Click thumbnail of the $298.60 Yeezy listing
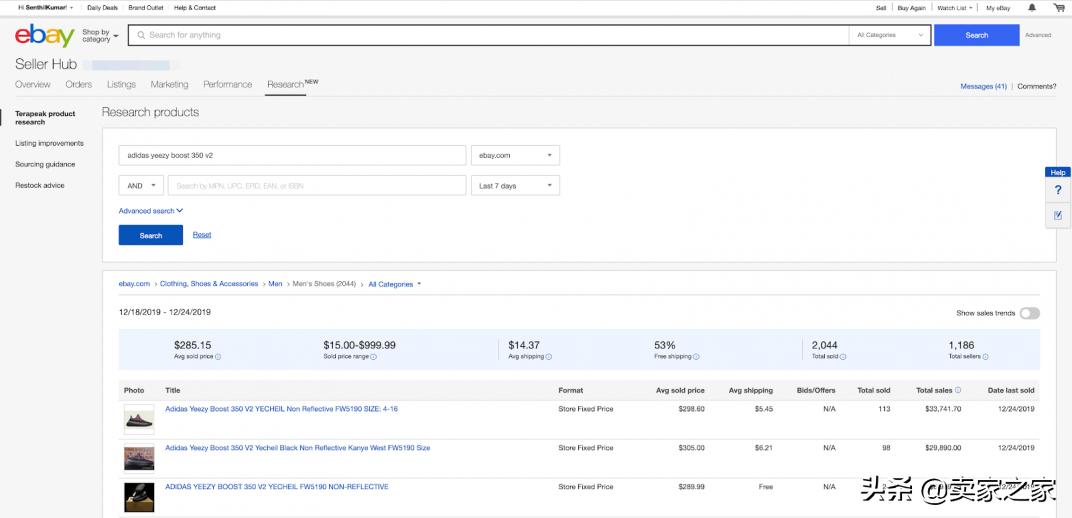1072x518 pixels. click(139, 420)
